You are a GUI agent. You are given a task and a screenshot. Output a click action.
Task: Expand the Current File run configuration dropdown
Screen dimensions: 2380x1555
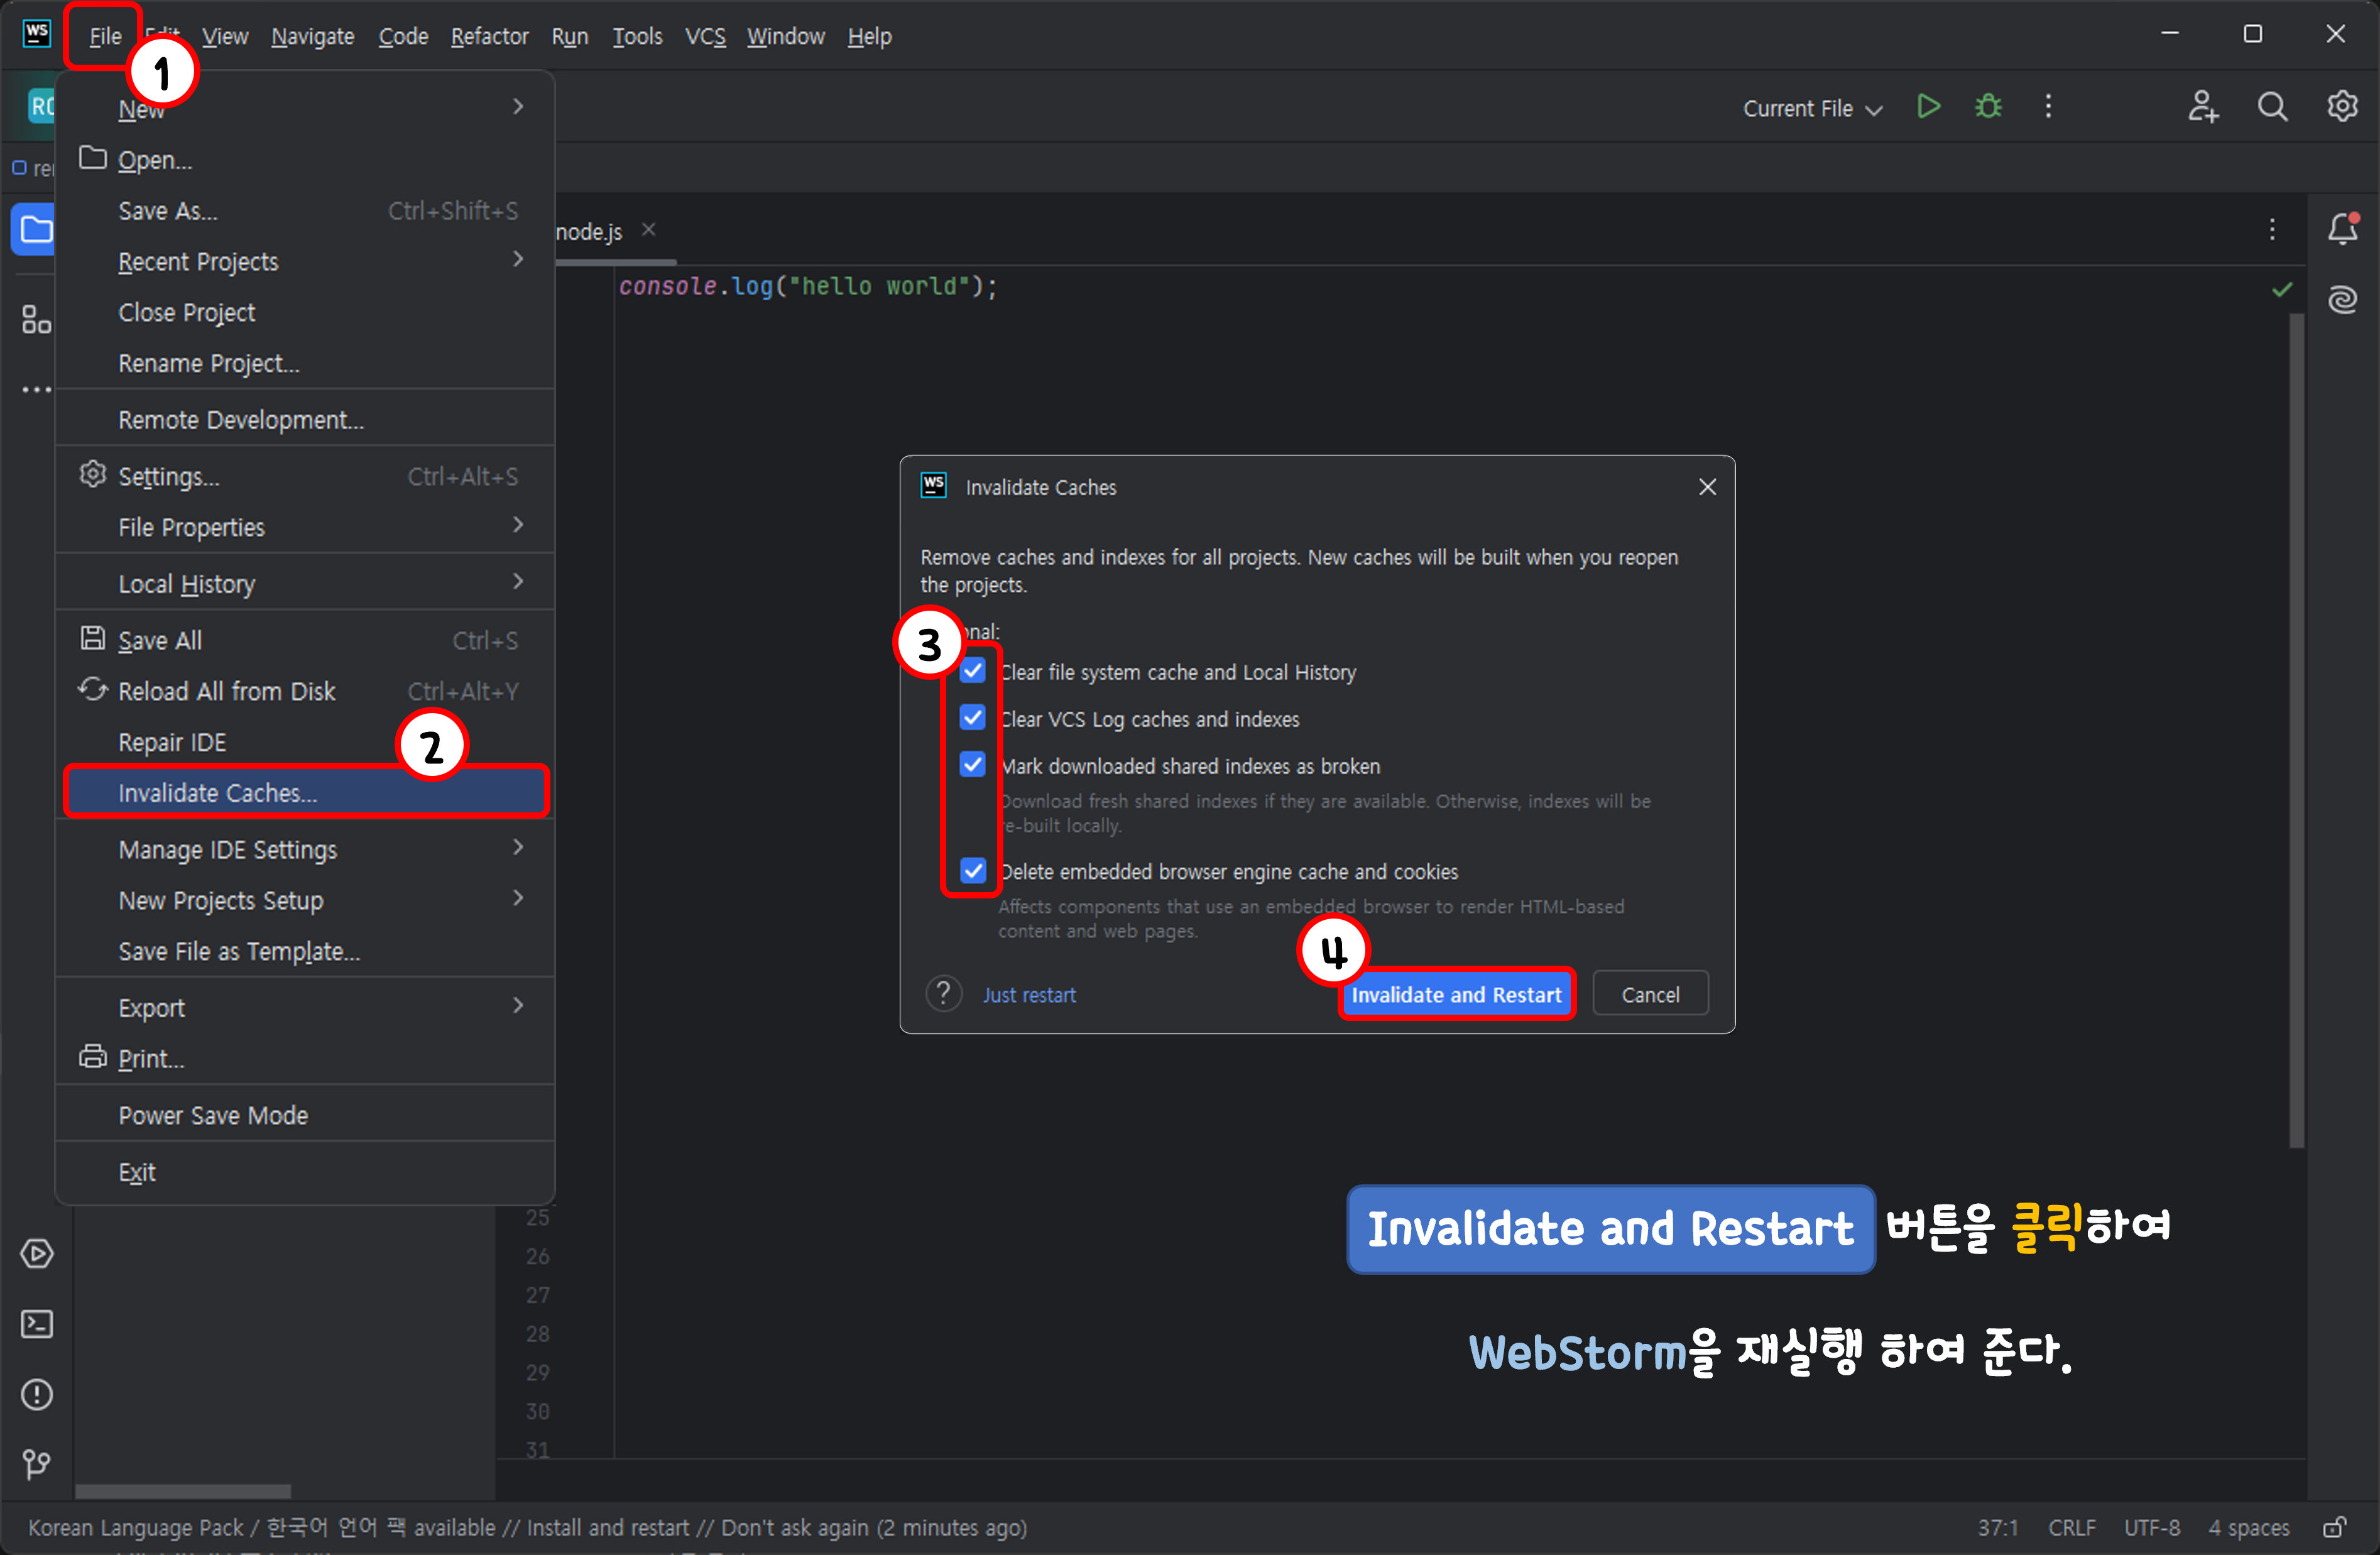point(1812,108)
